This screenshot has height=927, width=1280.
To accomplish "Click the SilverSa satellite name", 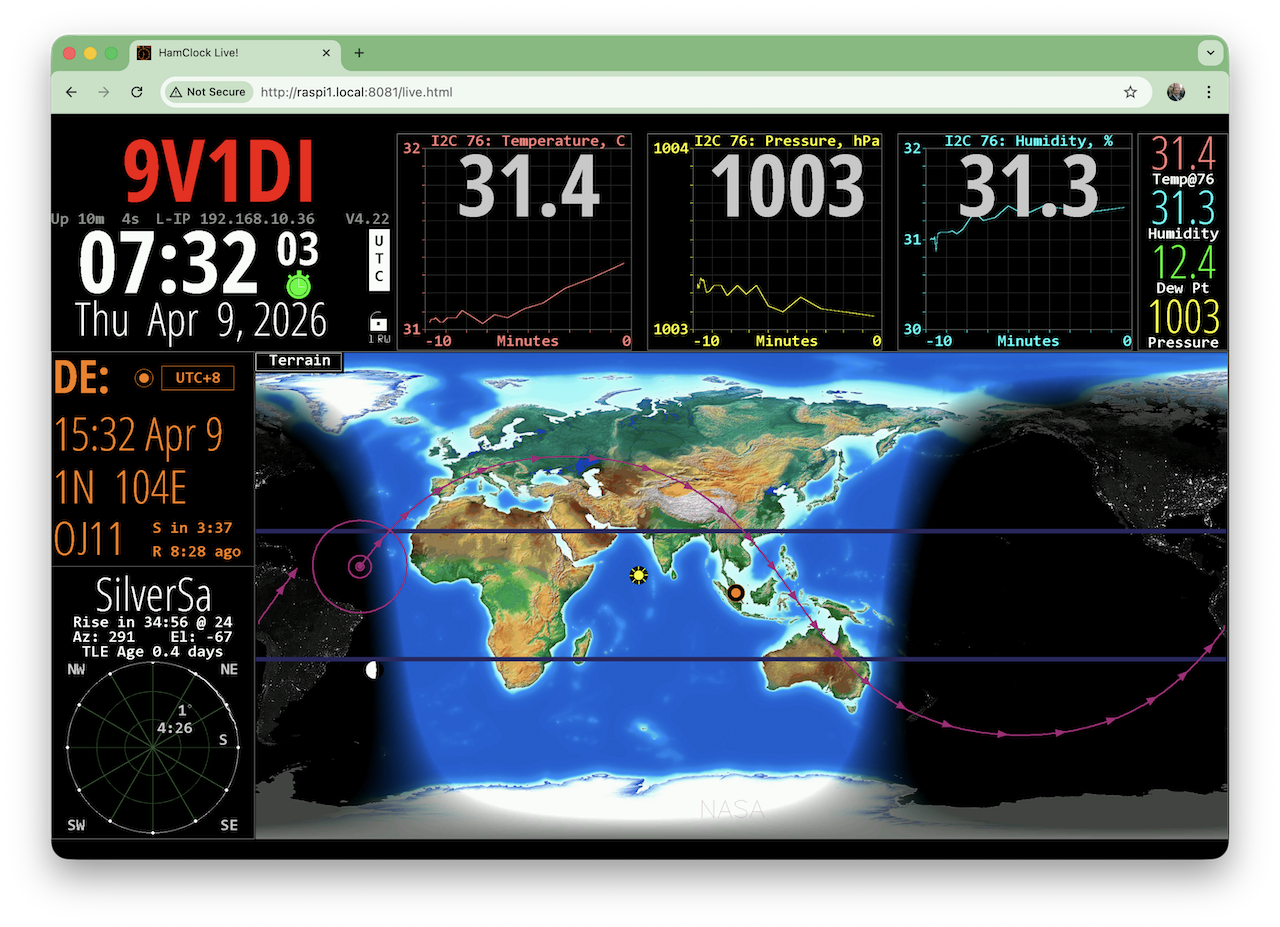I will 153,596.
